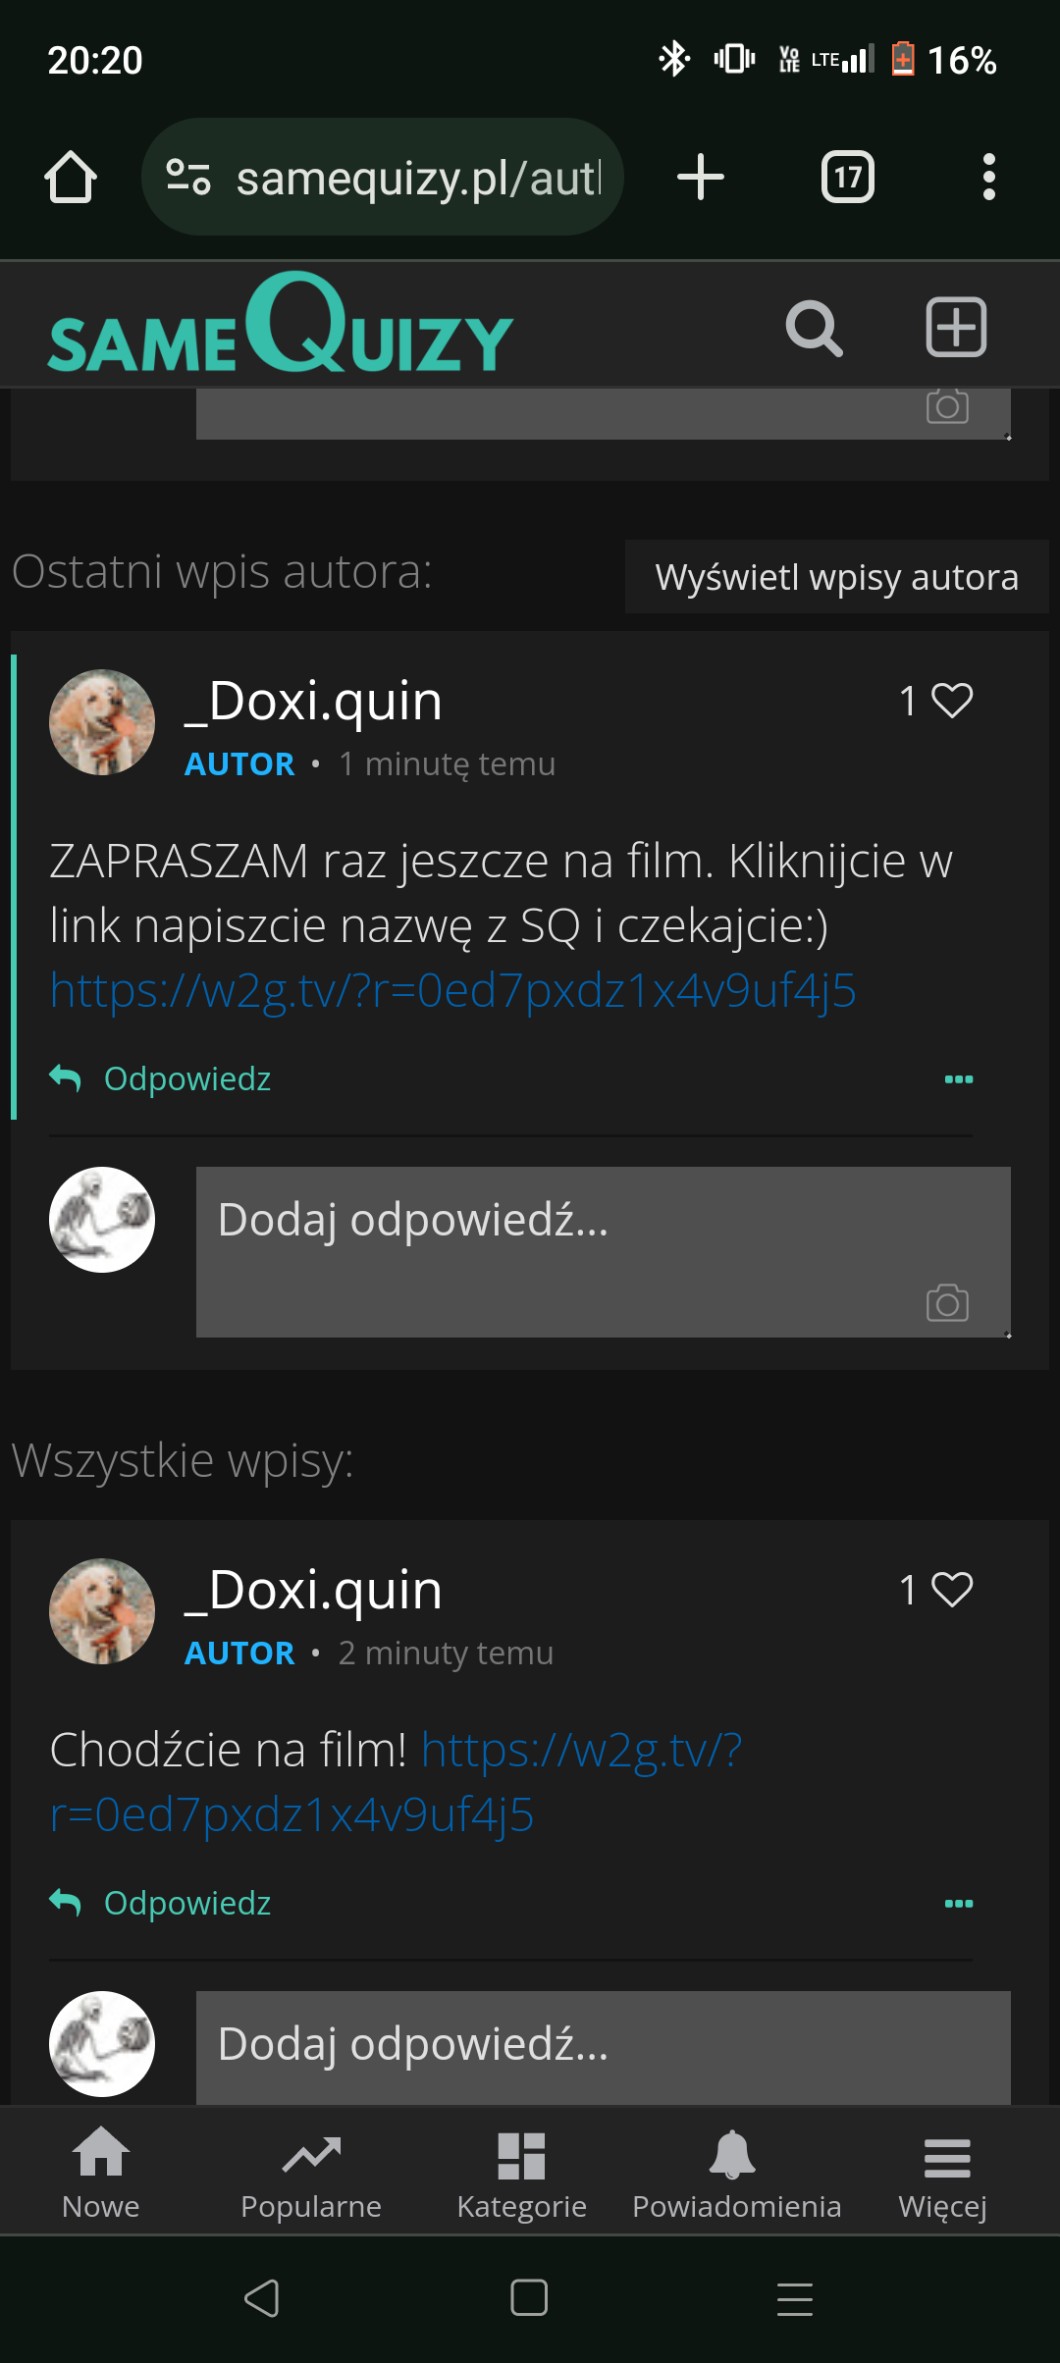The width and height of the screenshot is (1060, 2363).
Task: Tap the search magnifier icon
Action: click(x=814, y=328)
